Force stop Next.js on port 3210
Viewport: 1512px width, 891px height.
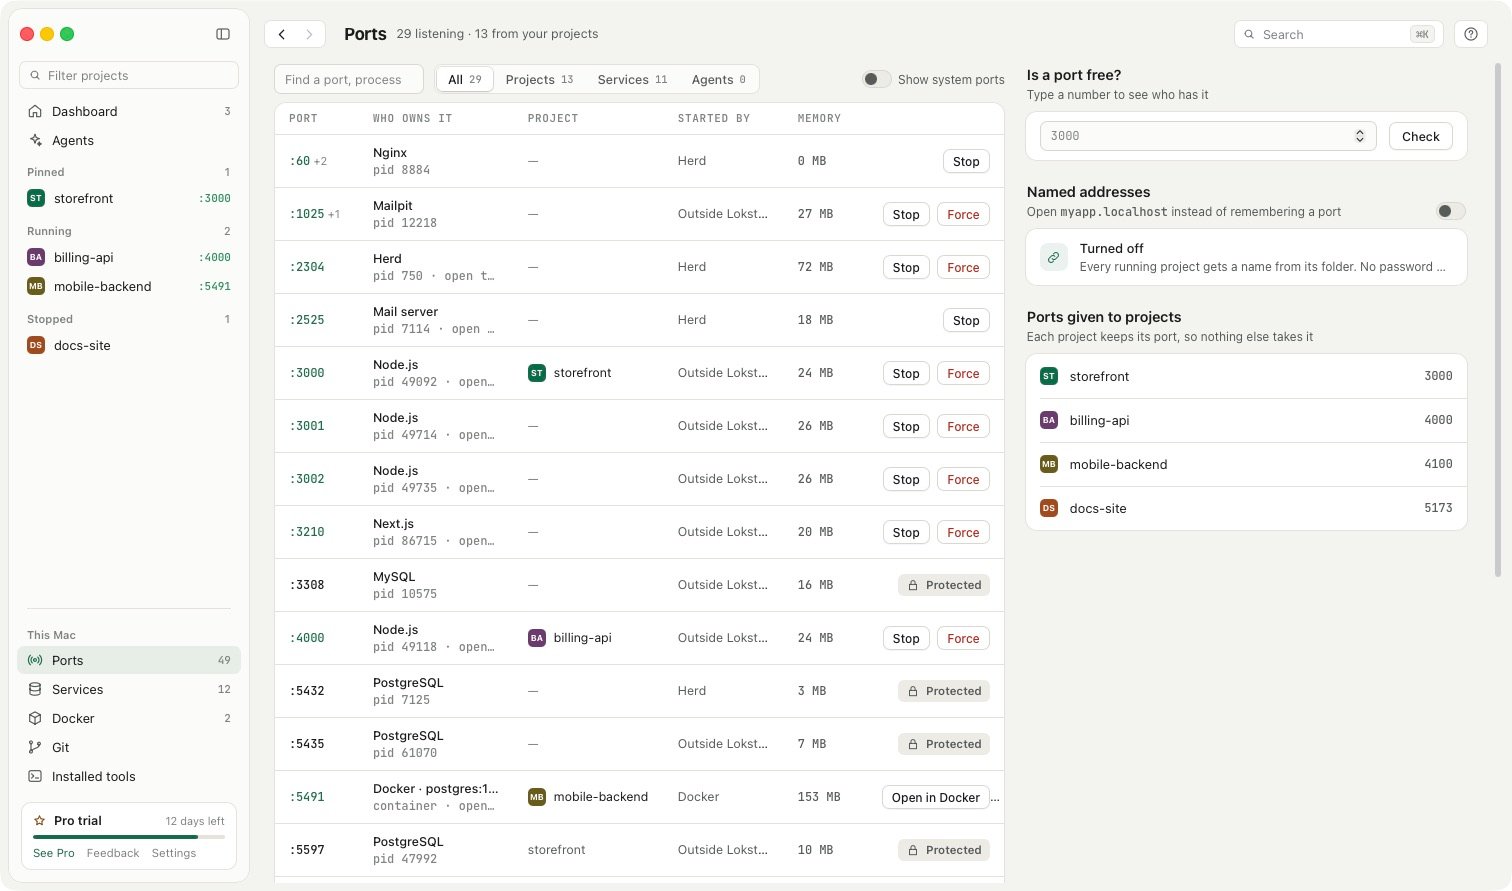coord(963,532)
